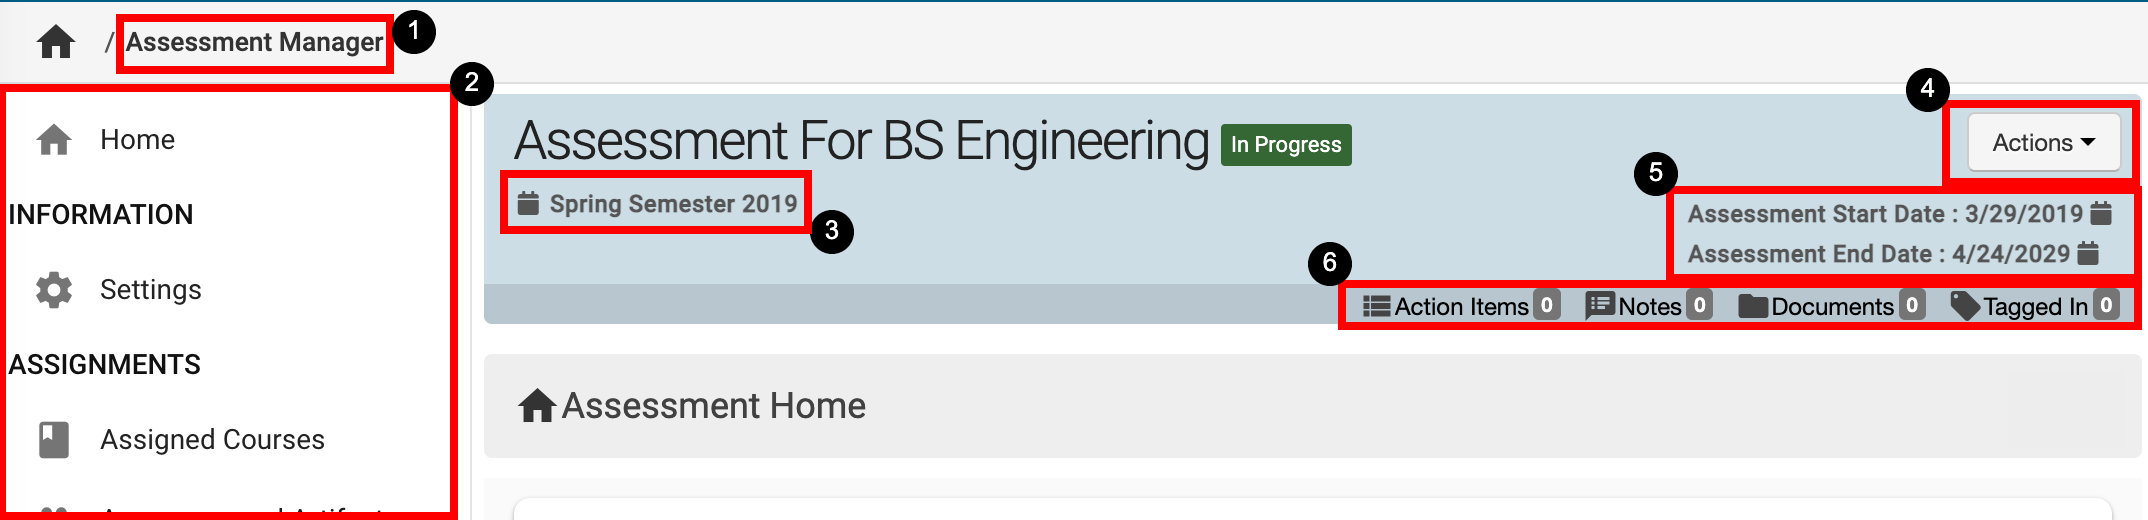Expand the Actions dropdown
This screenshot has height=520, width=2148.
pyautogui.click(x=2043, y=143)
